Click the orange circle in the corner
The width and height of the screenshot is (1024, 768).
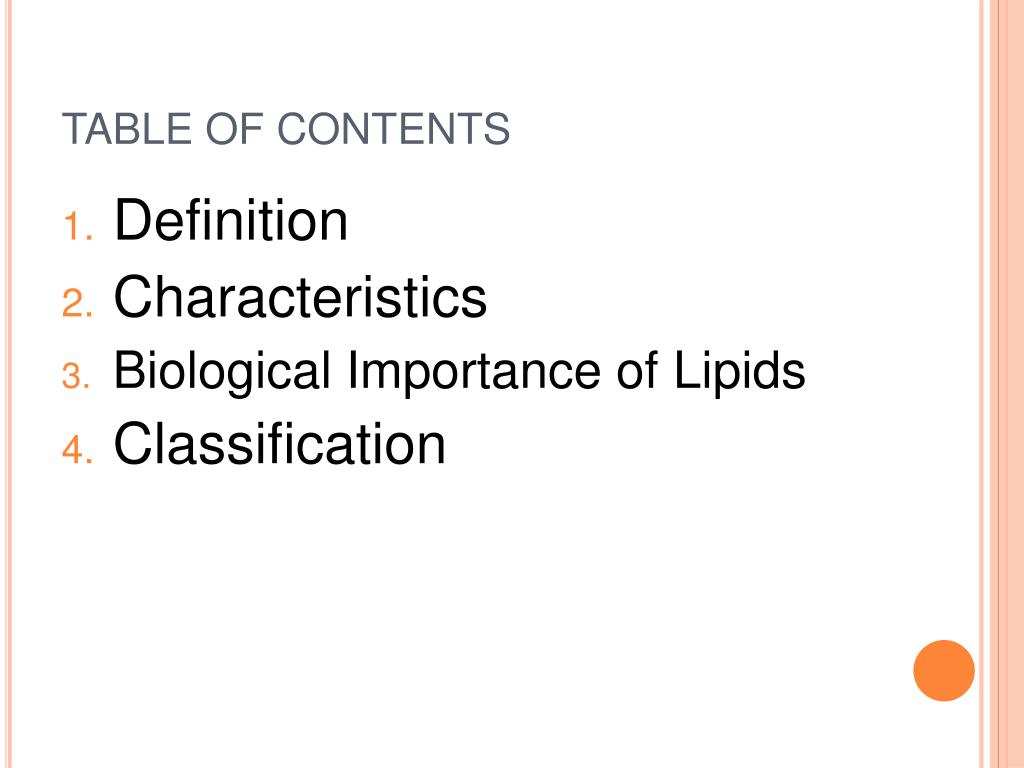pos(944,671)
